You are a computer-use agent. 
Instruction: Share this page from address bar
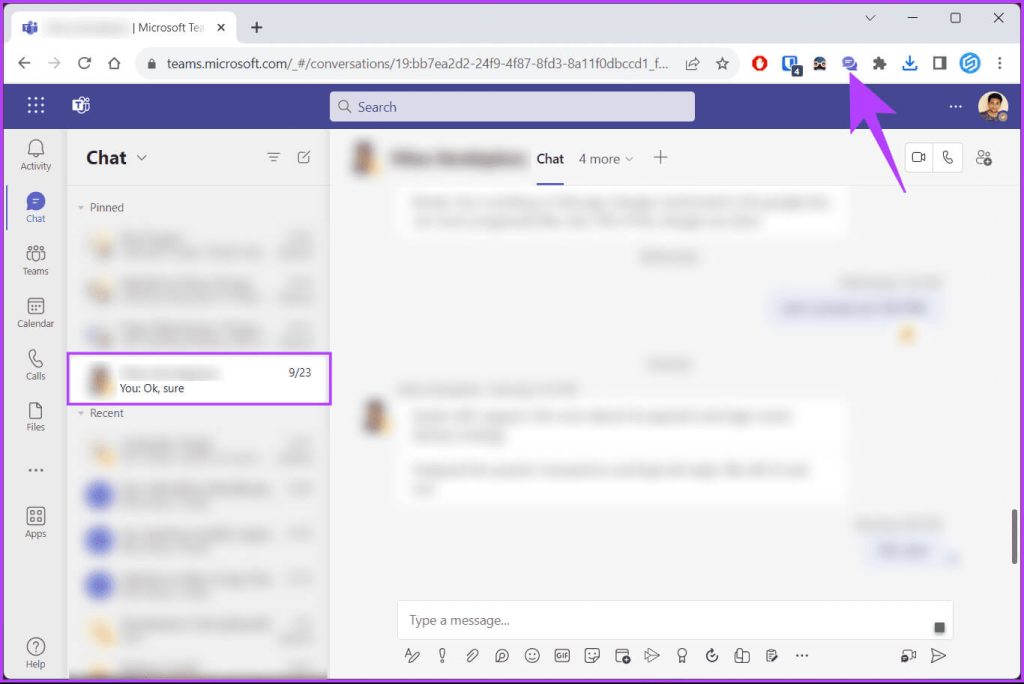(692, 63)
